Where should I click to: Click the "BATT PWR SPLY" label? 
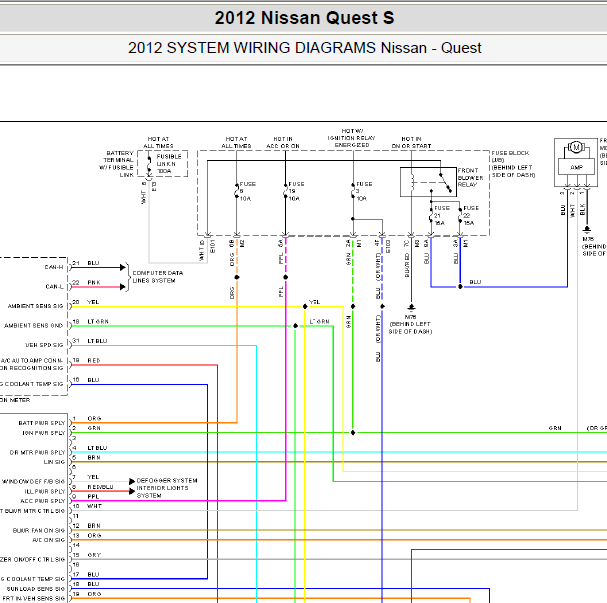coord(42,423)
